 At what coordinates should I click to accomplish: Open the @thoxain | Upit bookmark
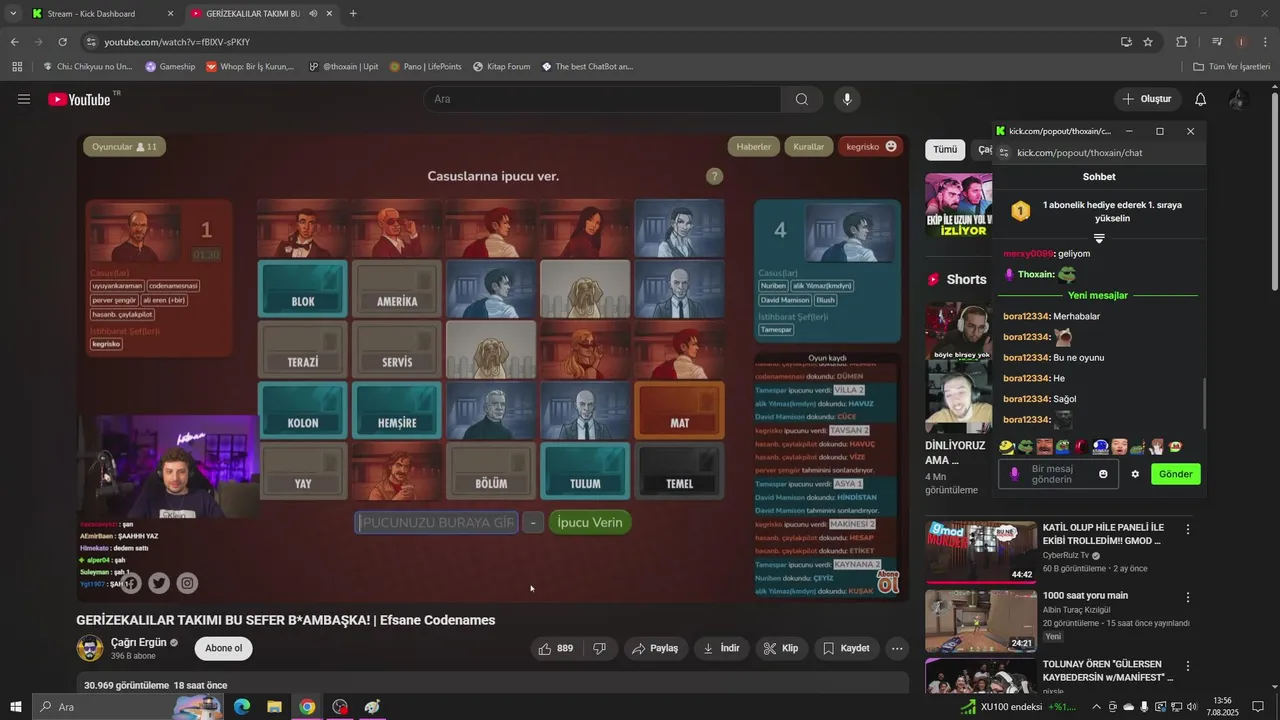click(x=343, y=67)
